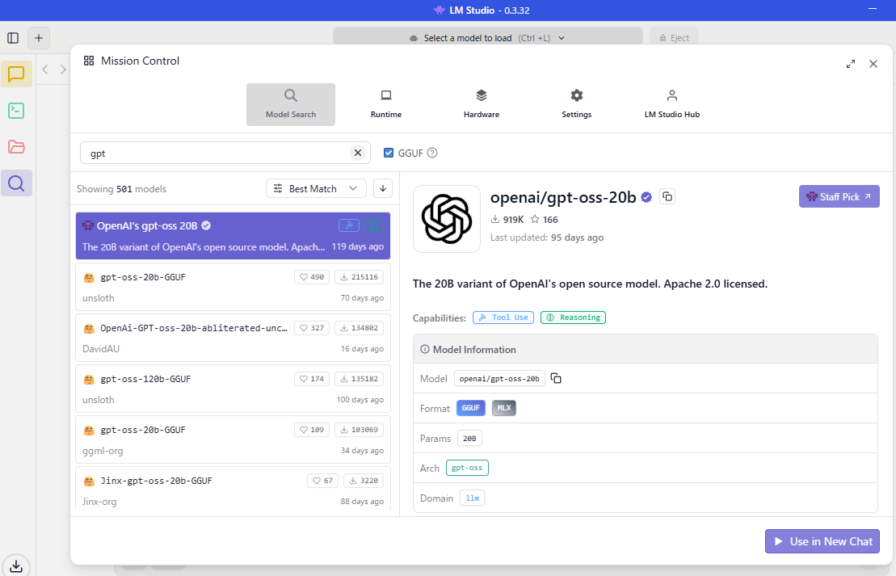Viewport: 896px width, 576px height.
Task: Open downloads icon at bottom left
Action: pos(16,565)
